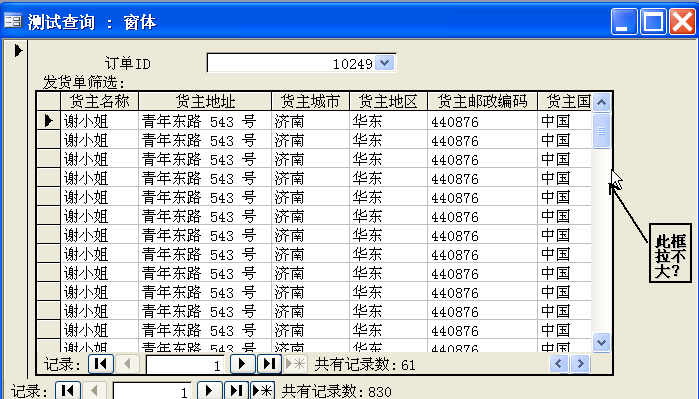
Task: Go to last record in main form navigator
Action: (236, 391)
